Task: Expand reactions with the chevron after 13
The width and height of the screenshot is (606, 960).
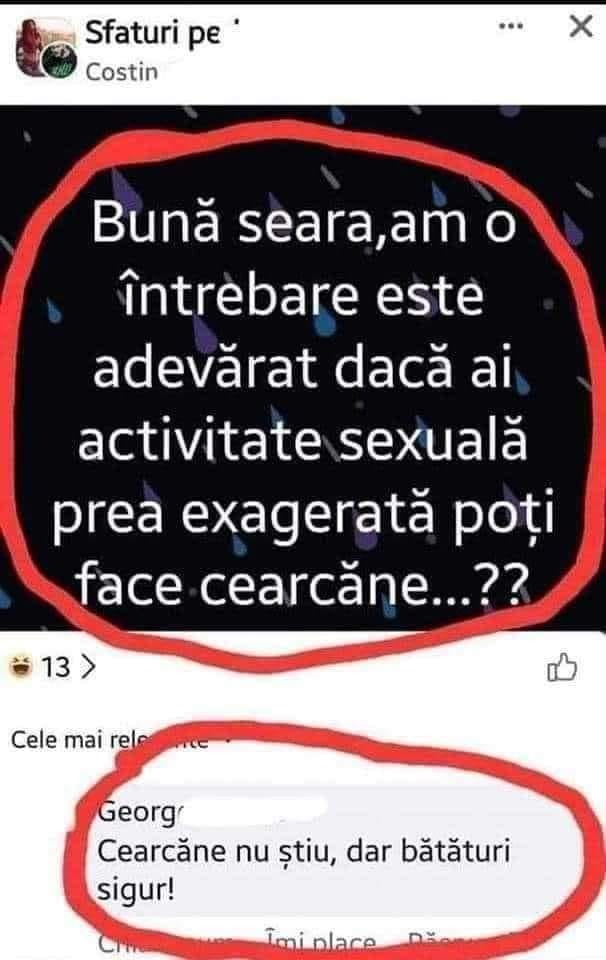Action: pyautogui.click(x=89, y=667)
